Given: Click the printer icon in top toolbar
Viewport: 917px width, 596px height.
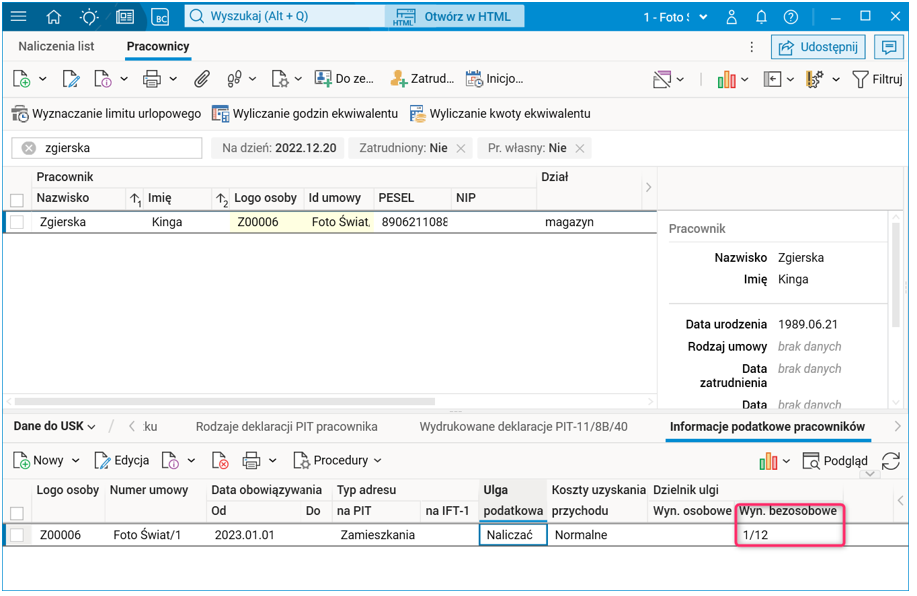Looking at the screenshot, I should coord(152,79).
